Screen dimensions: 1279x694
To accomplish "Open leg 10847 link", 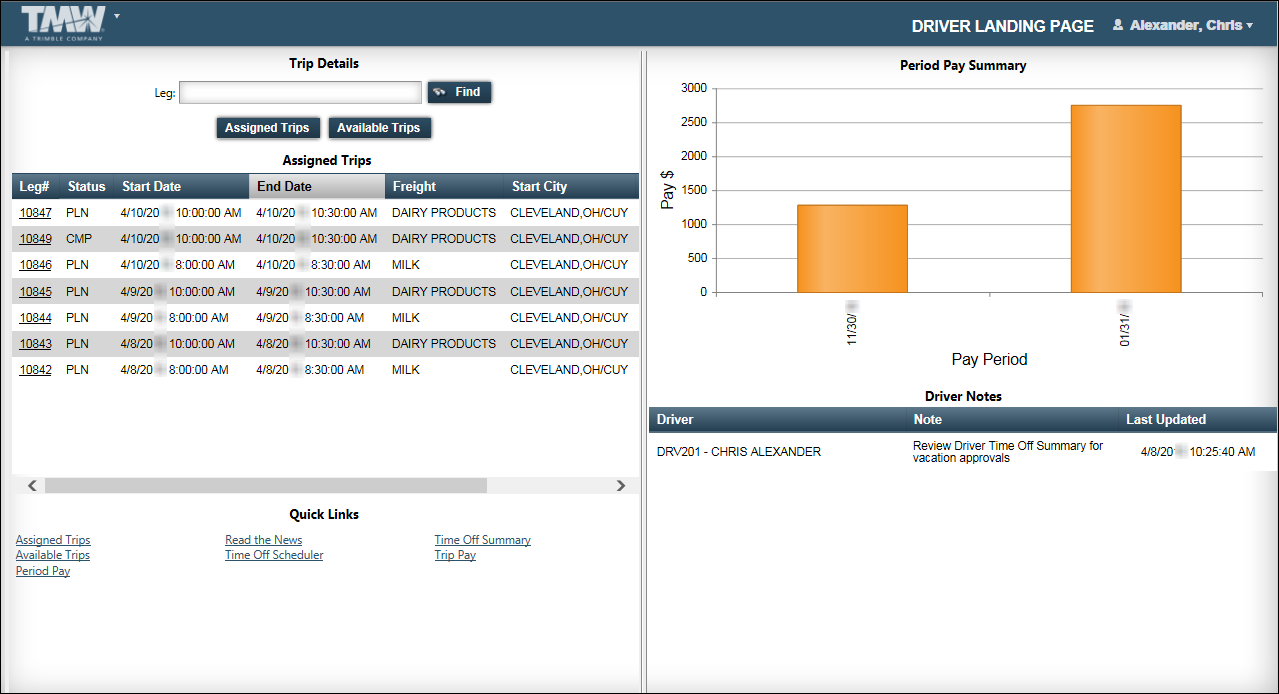I will (35, 213).
